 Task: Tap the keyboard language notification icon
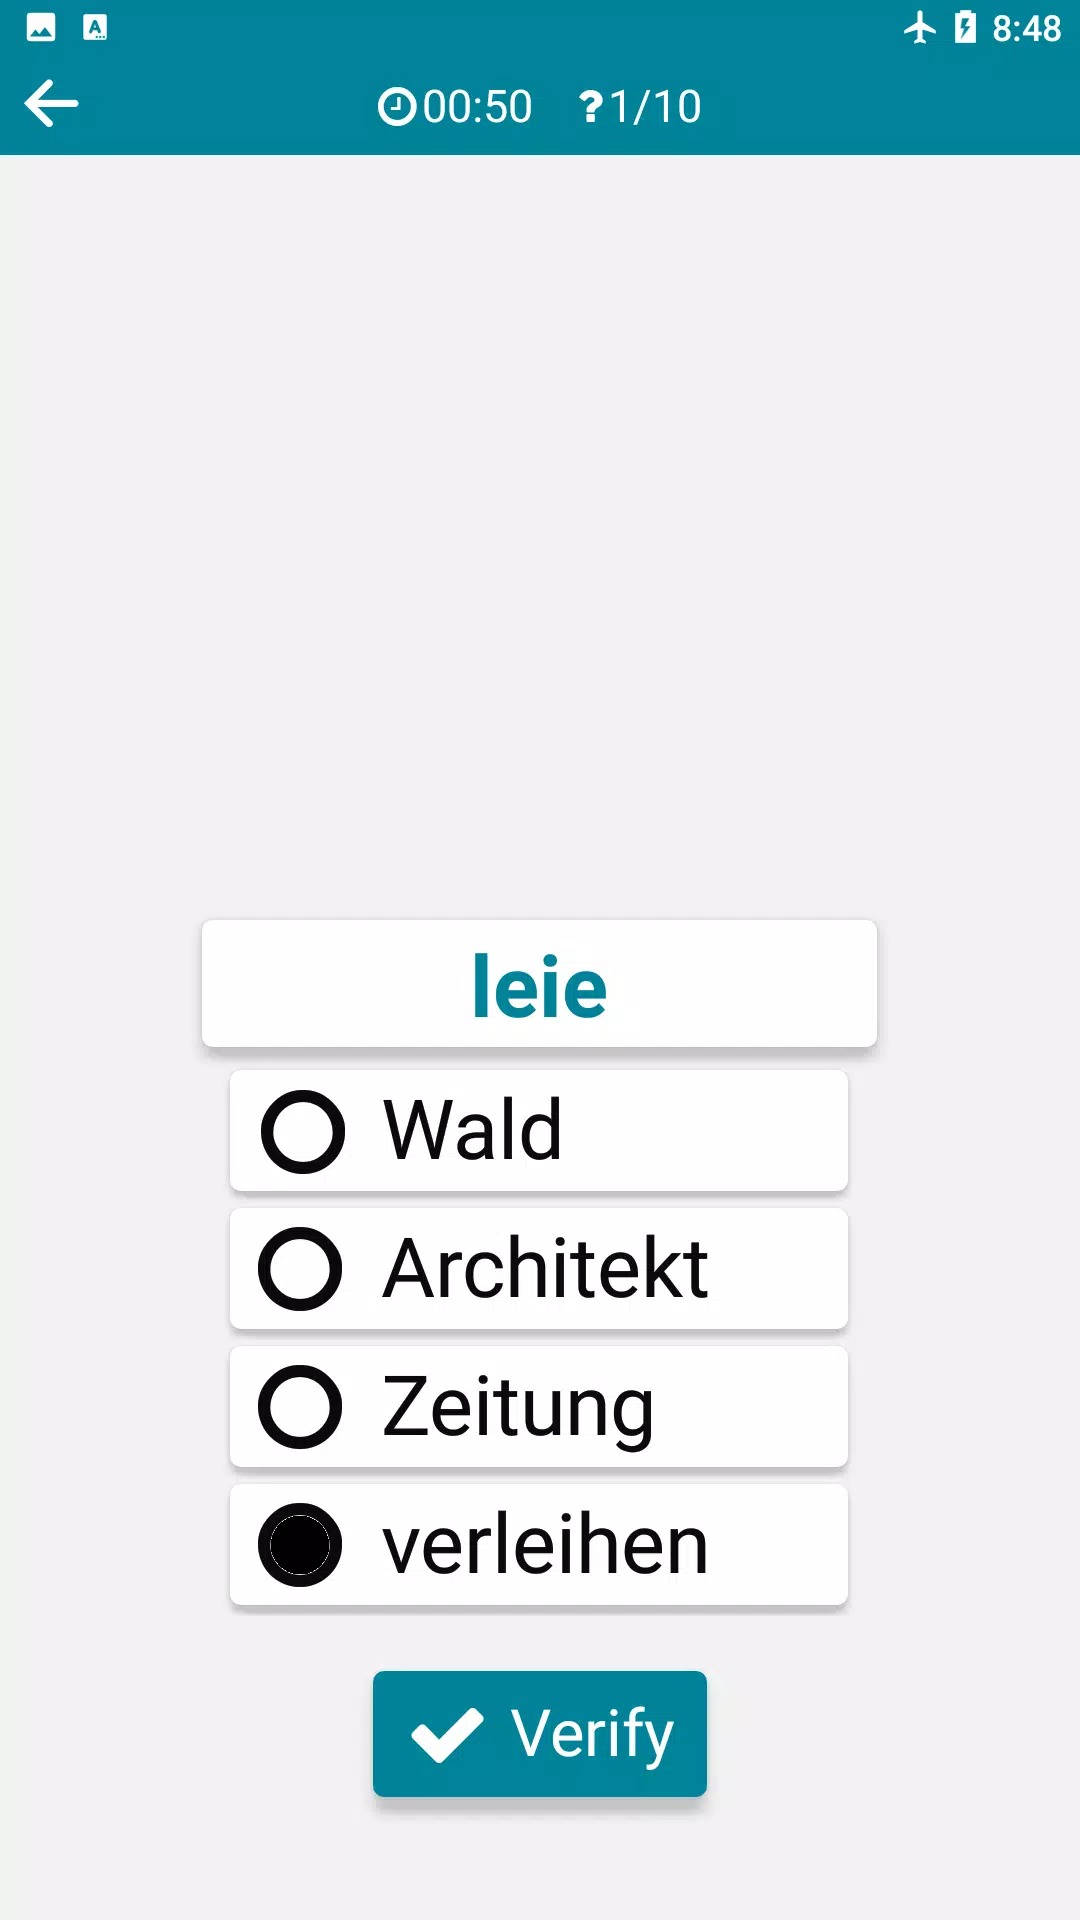[95, 27]
